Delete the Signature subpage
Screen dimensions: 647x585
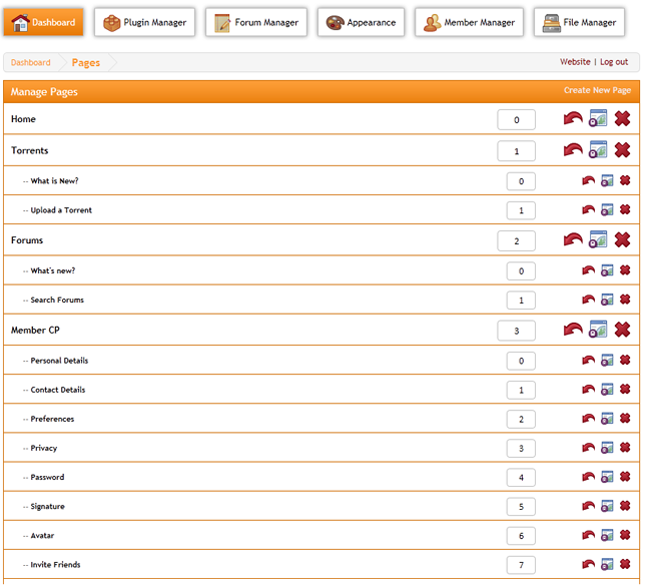(625, 506)
